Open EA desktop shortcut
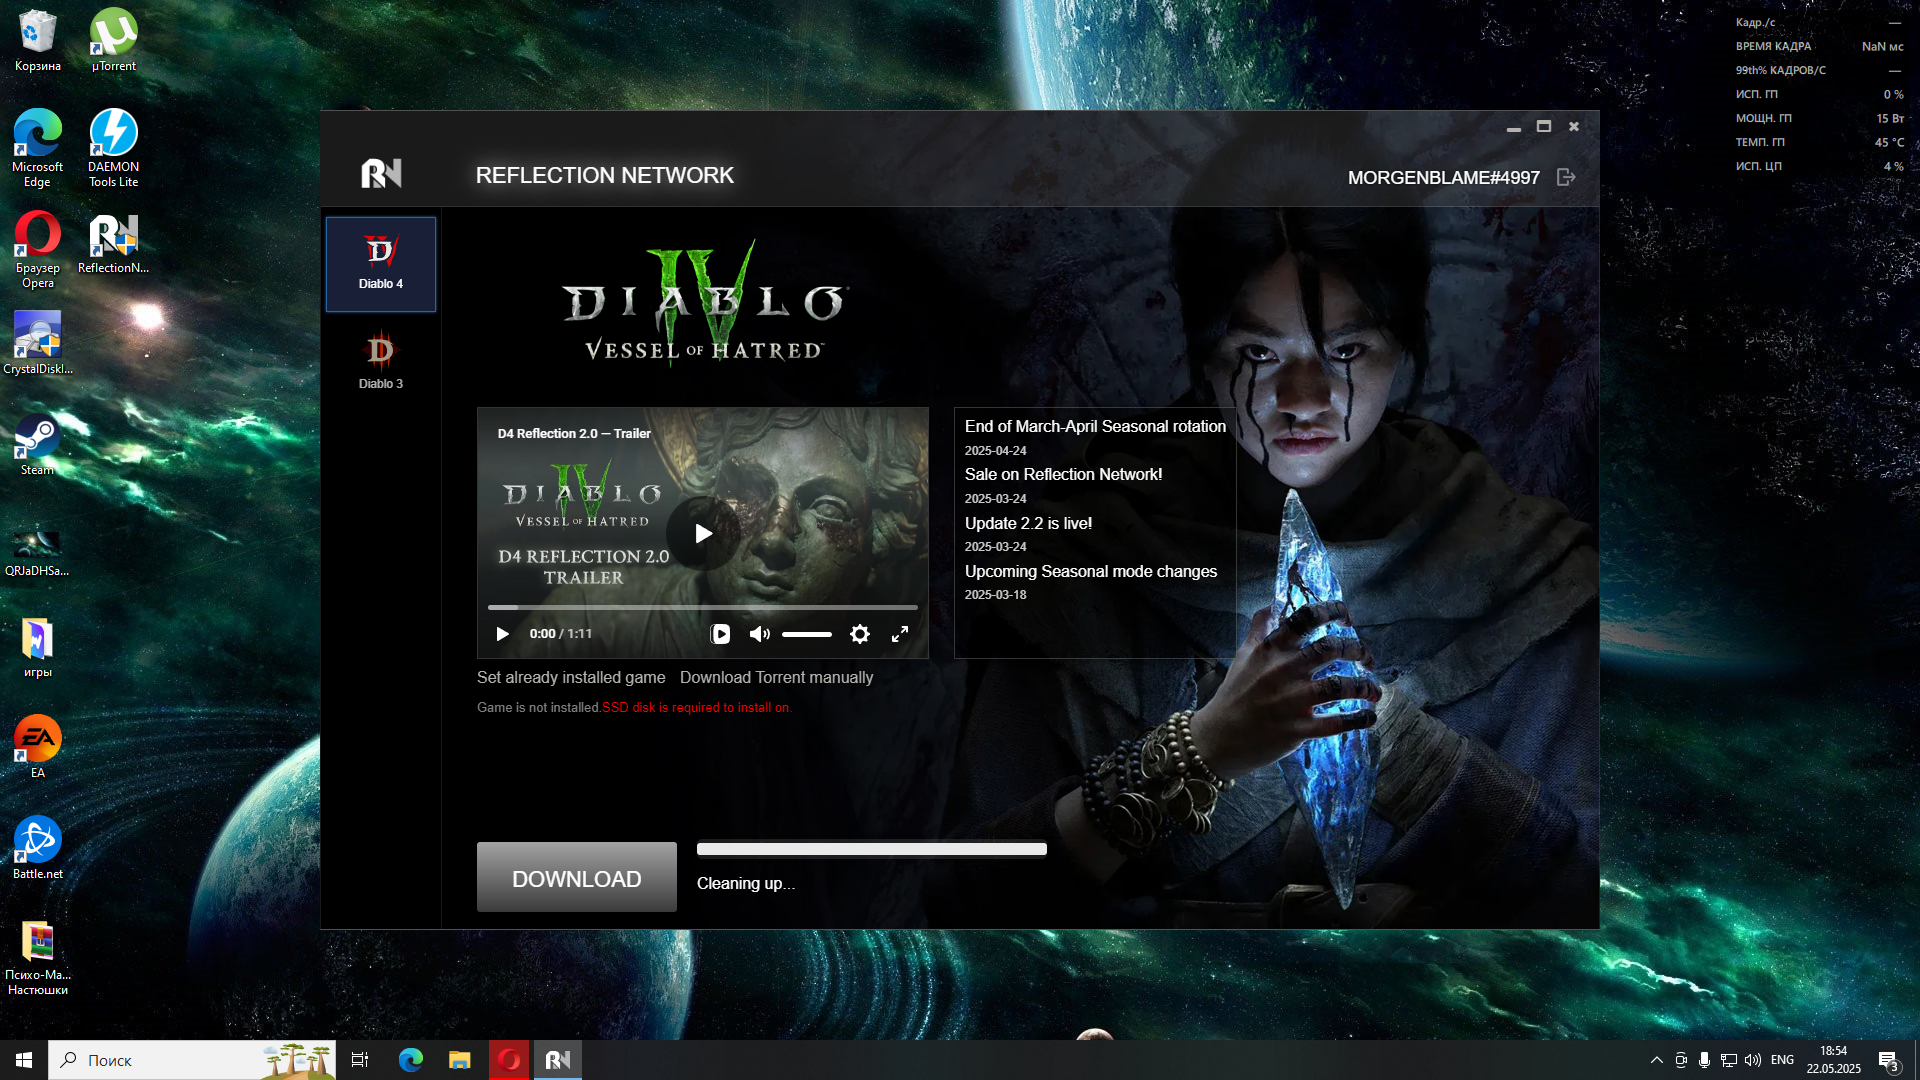1920x1080 pixels. [38, 748]
